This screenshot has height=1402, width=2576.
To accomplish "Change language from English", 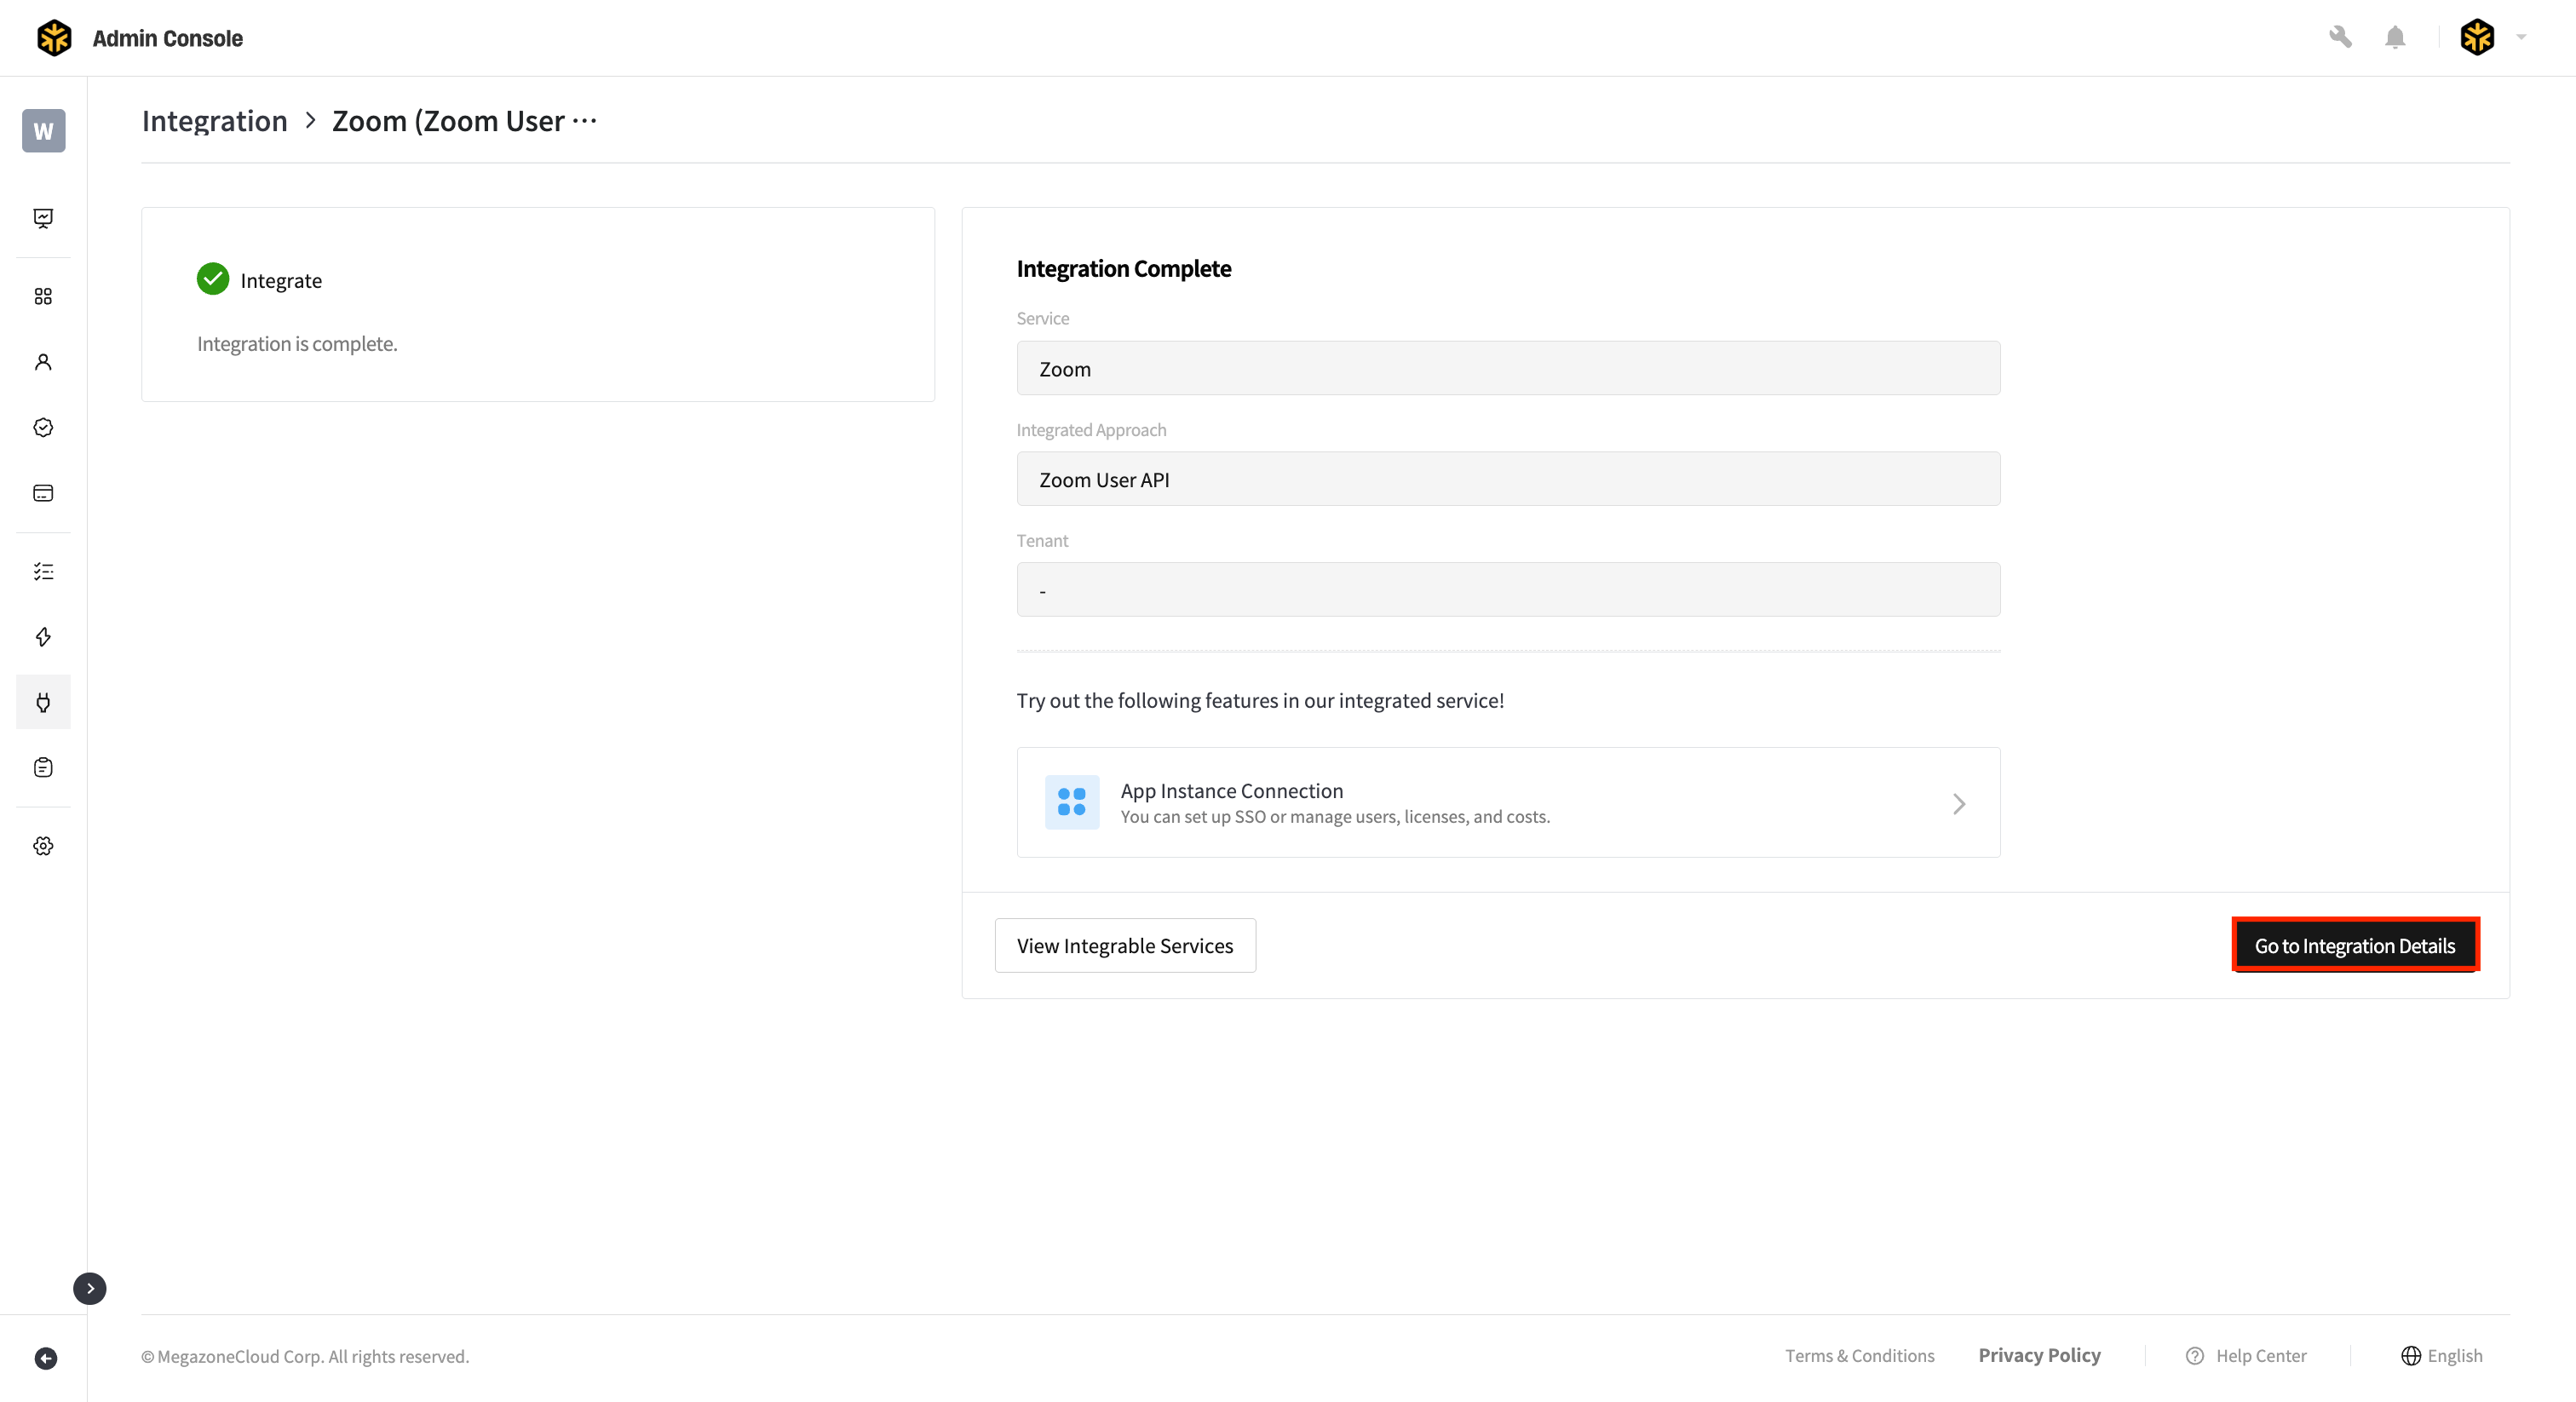I will tap(2454, 1356).
